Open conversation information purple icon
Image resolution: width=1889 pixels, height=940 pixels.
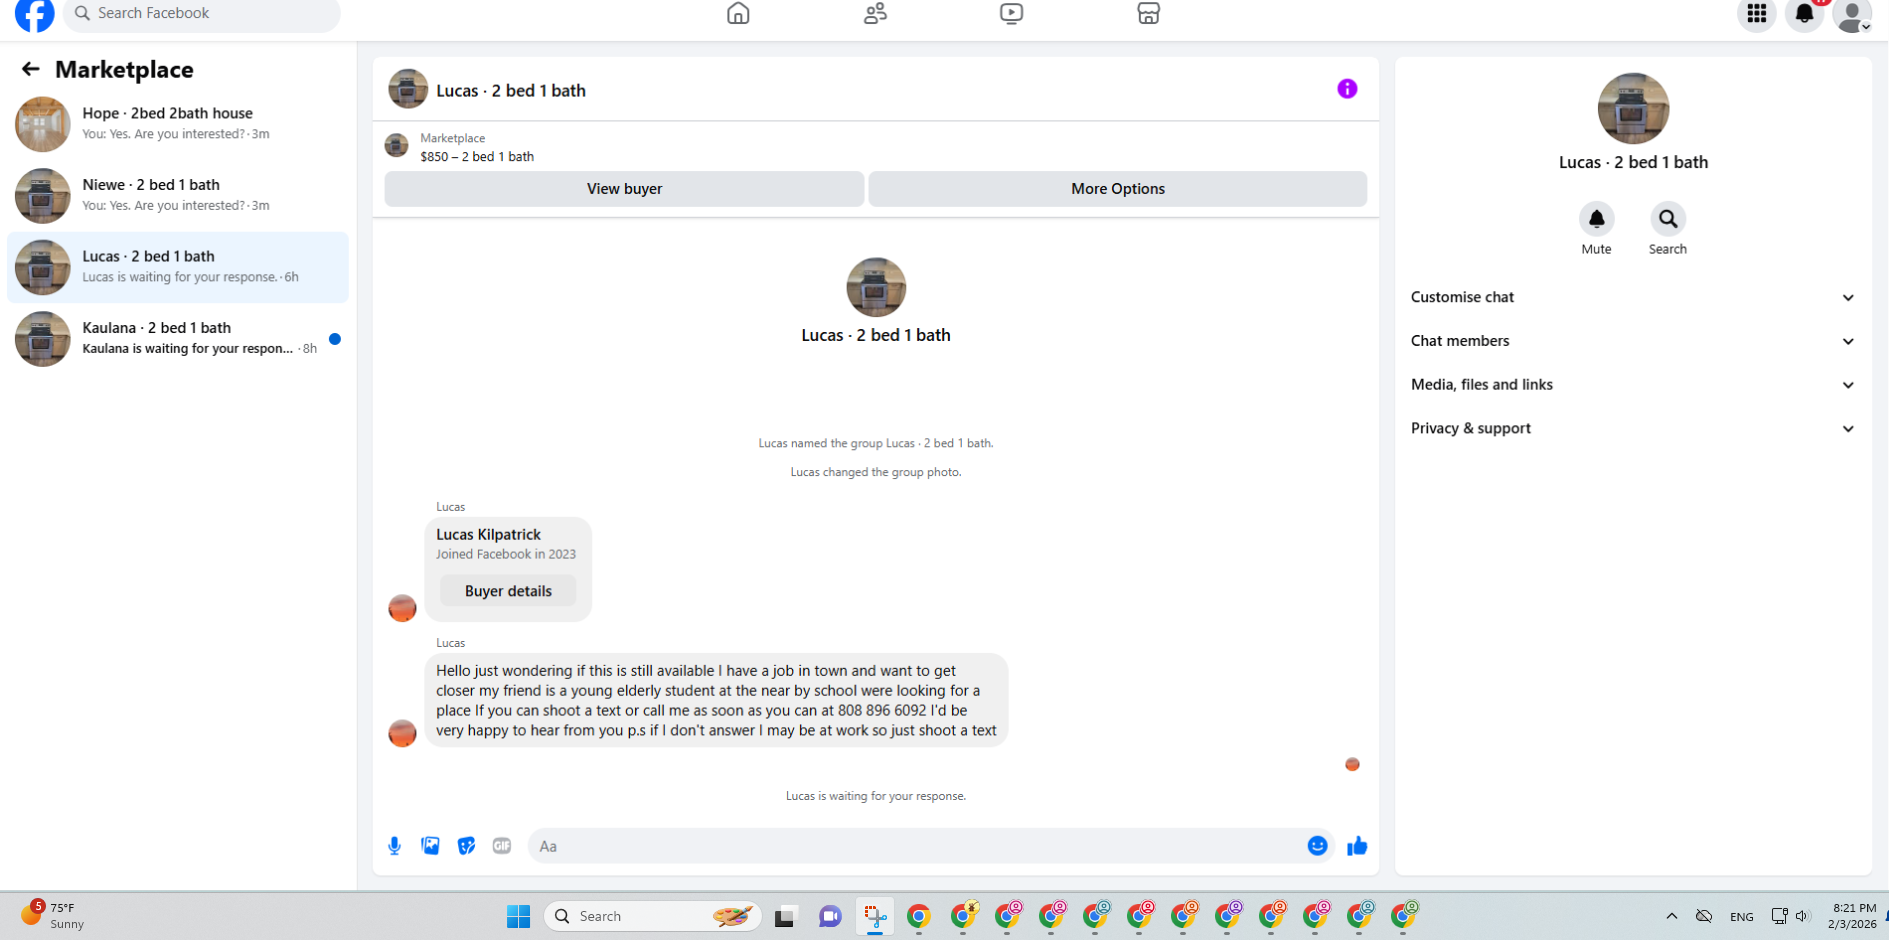(x=1347, y=89)
